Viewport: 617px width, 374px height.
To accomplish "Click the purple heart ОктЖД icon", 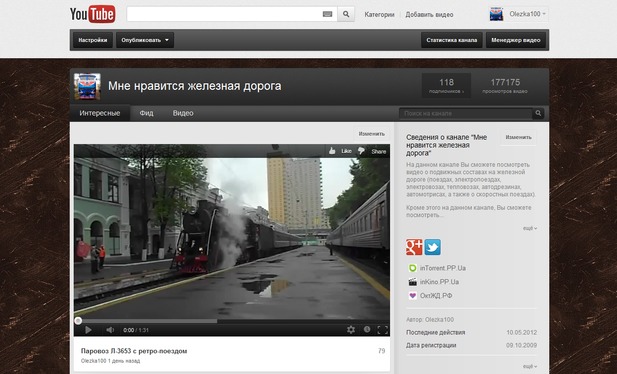I will (x=412, y=296).
